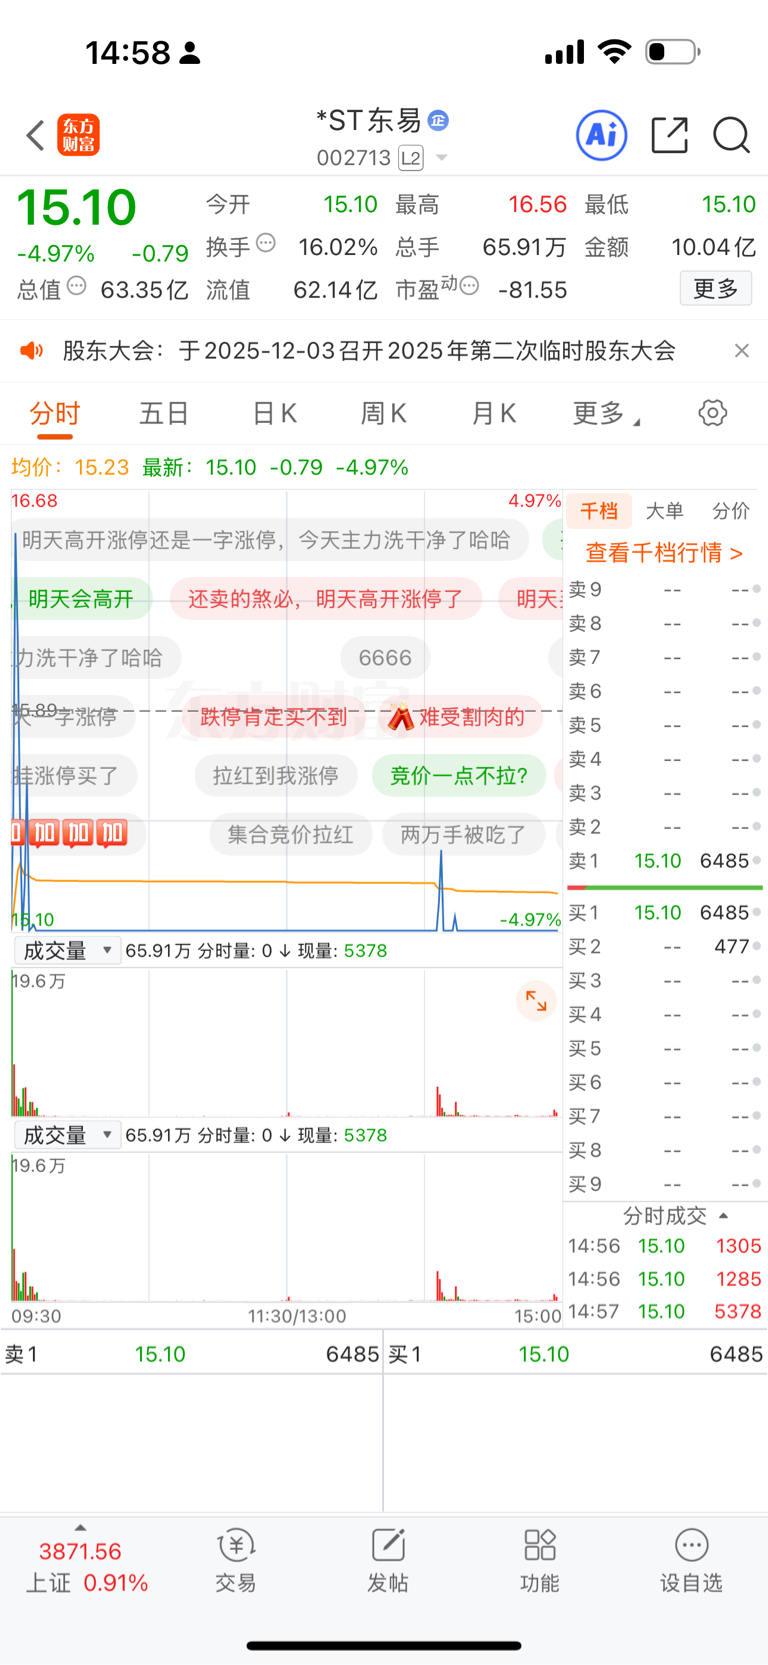Select 买1 row in order book

665,913
